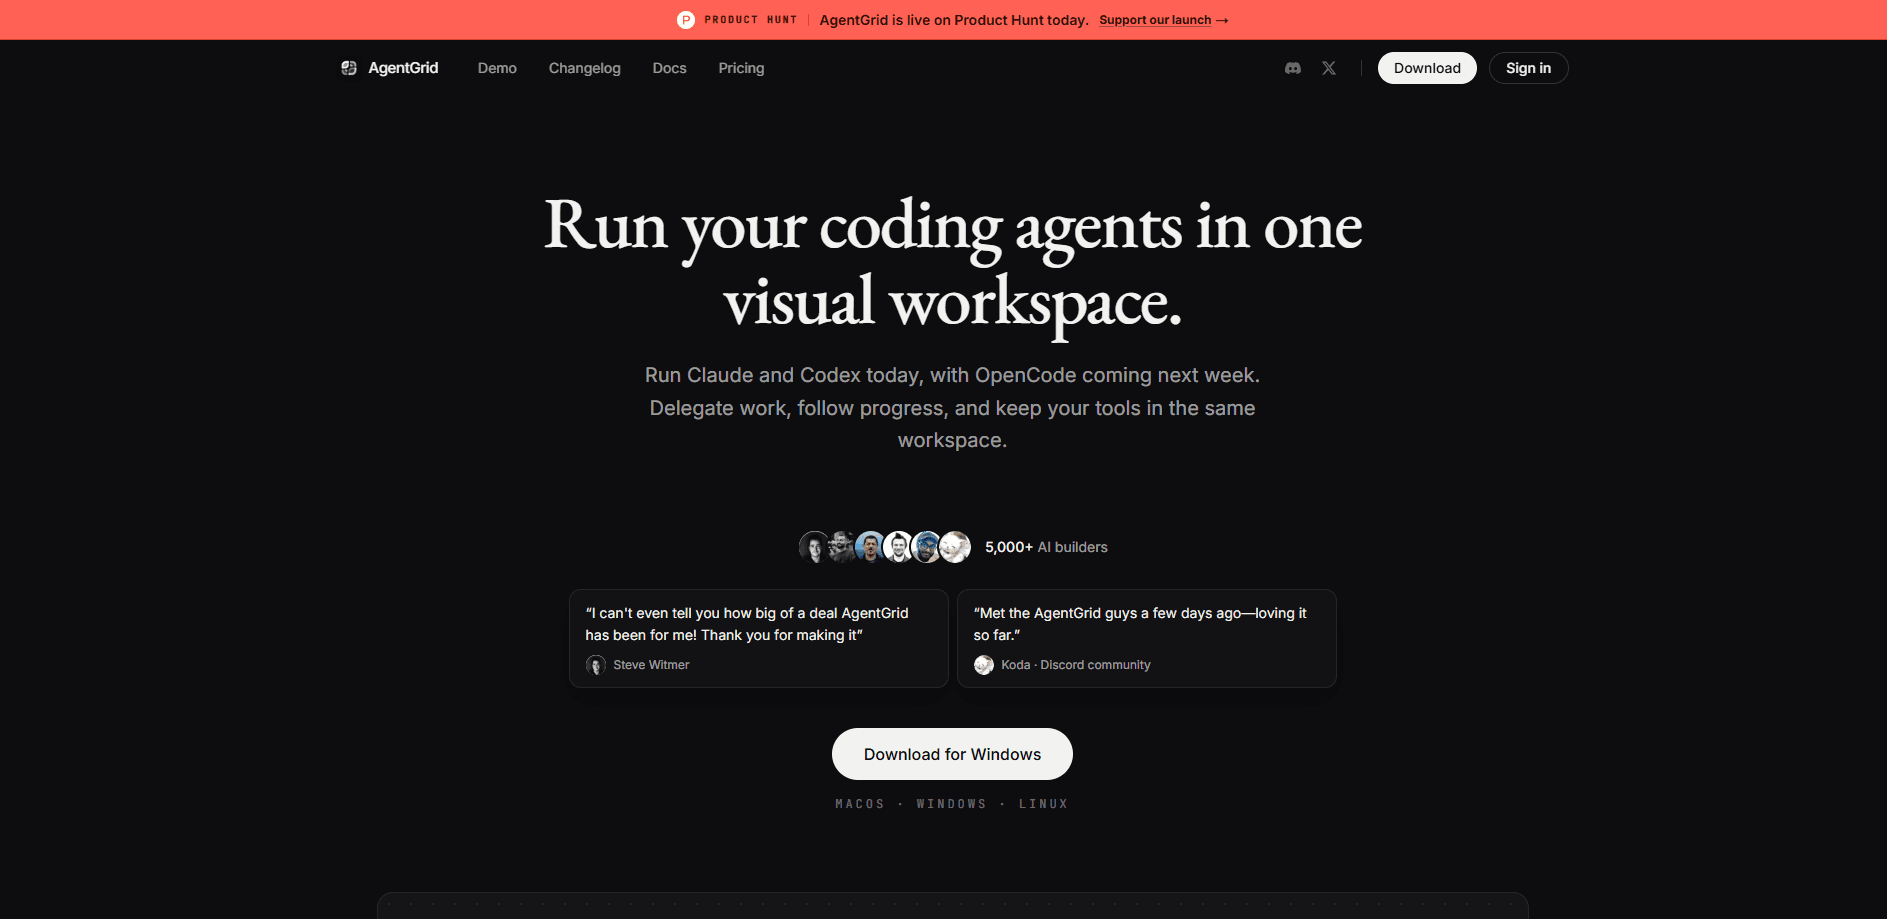Click 'AgentGrid is live on Product Hunt today' text

(x=954, y=20)
